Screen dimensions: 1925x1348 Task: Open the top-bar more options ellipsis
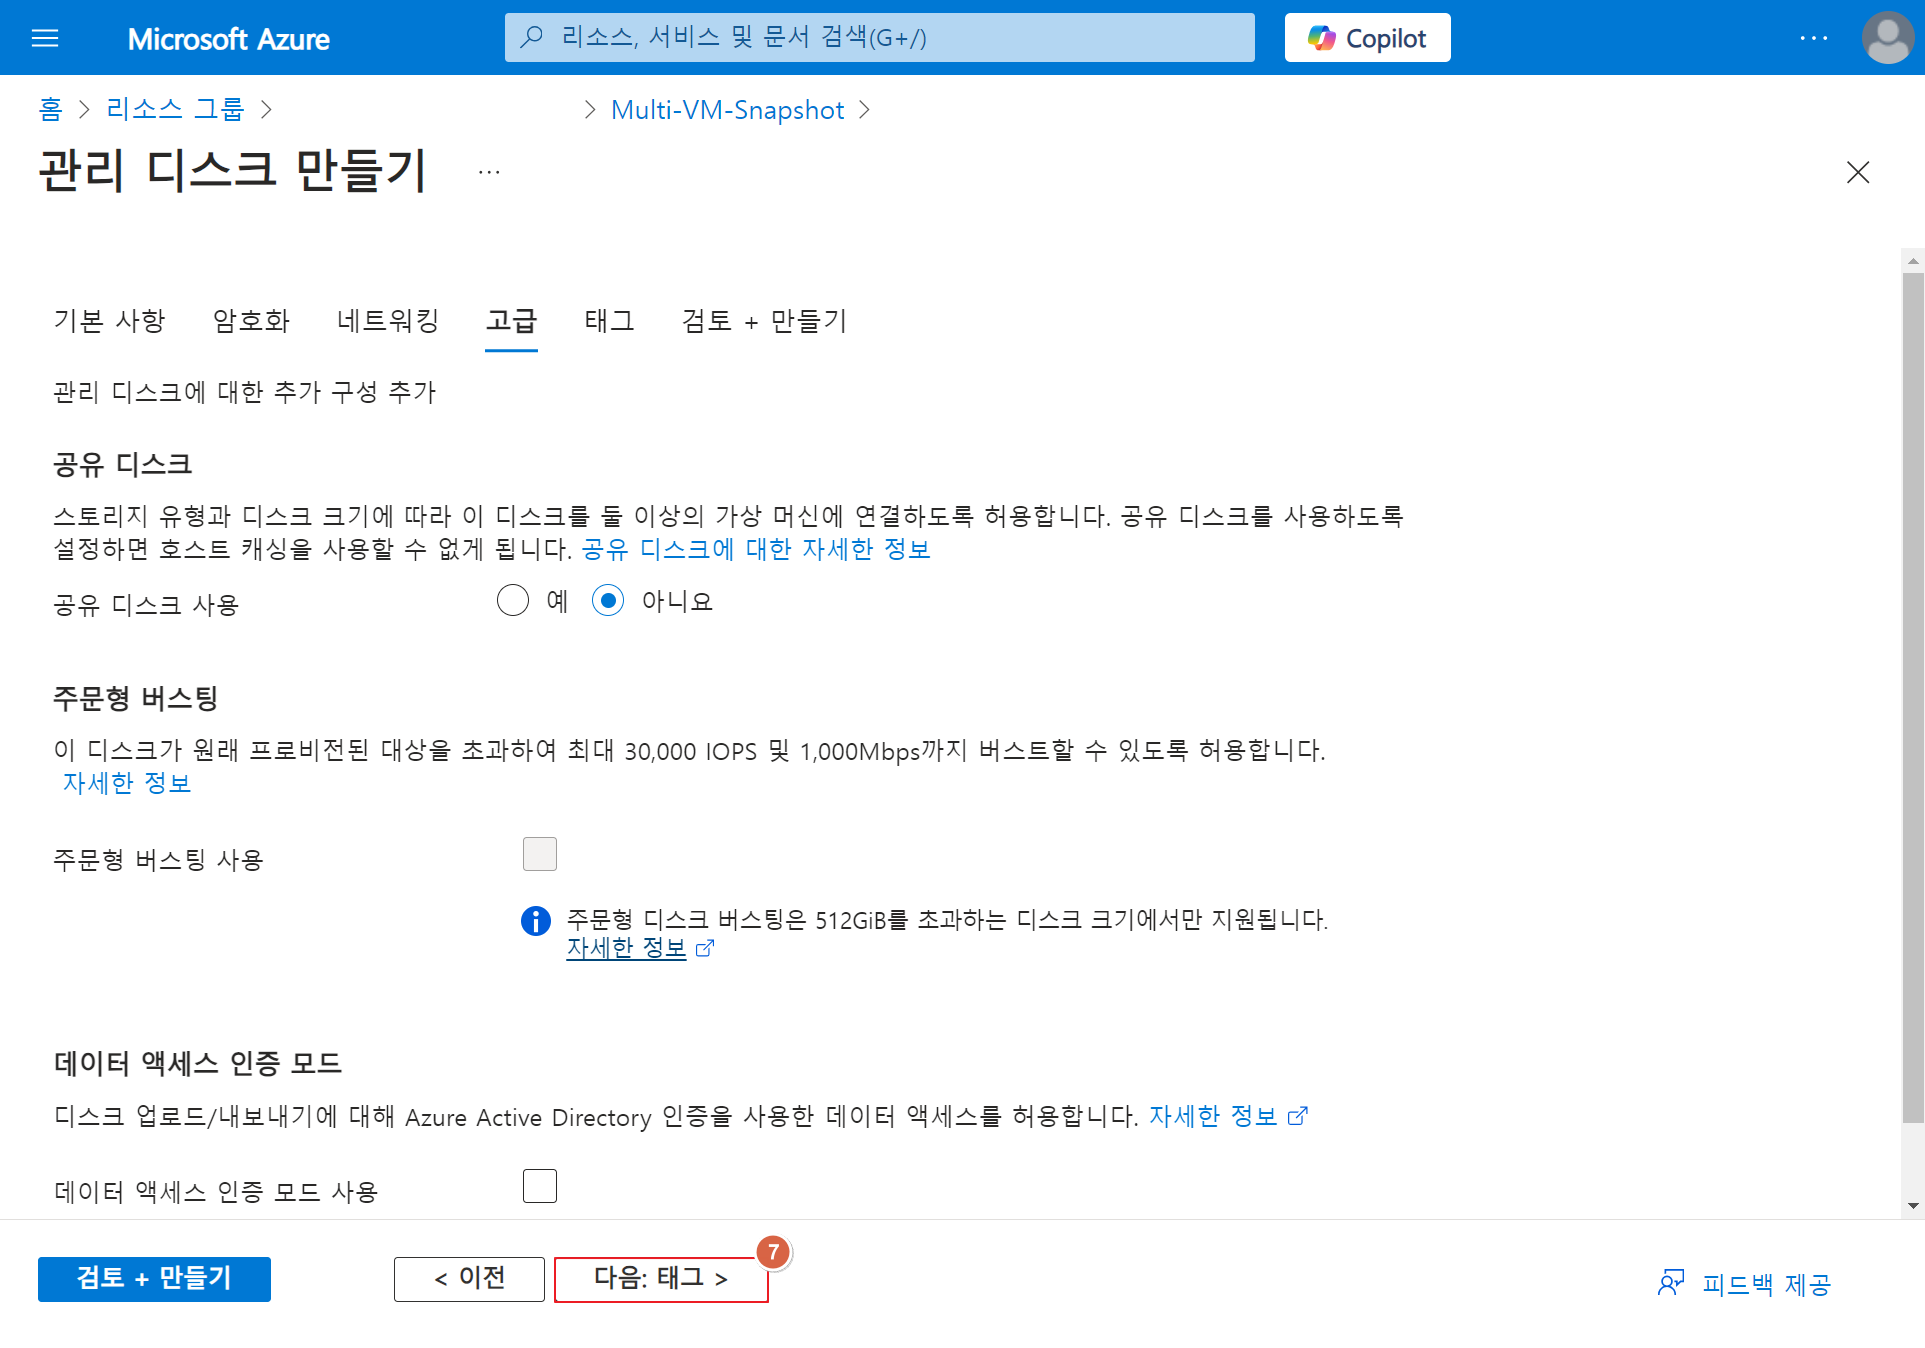click(x=1813, y=38)
